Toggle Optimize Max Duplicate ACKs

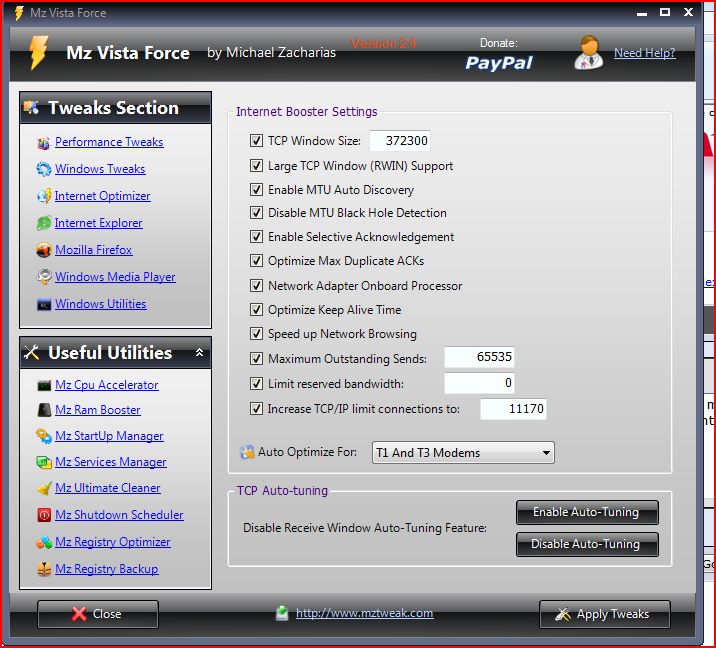tap(256, 261)
